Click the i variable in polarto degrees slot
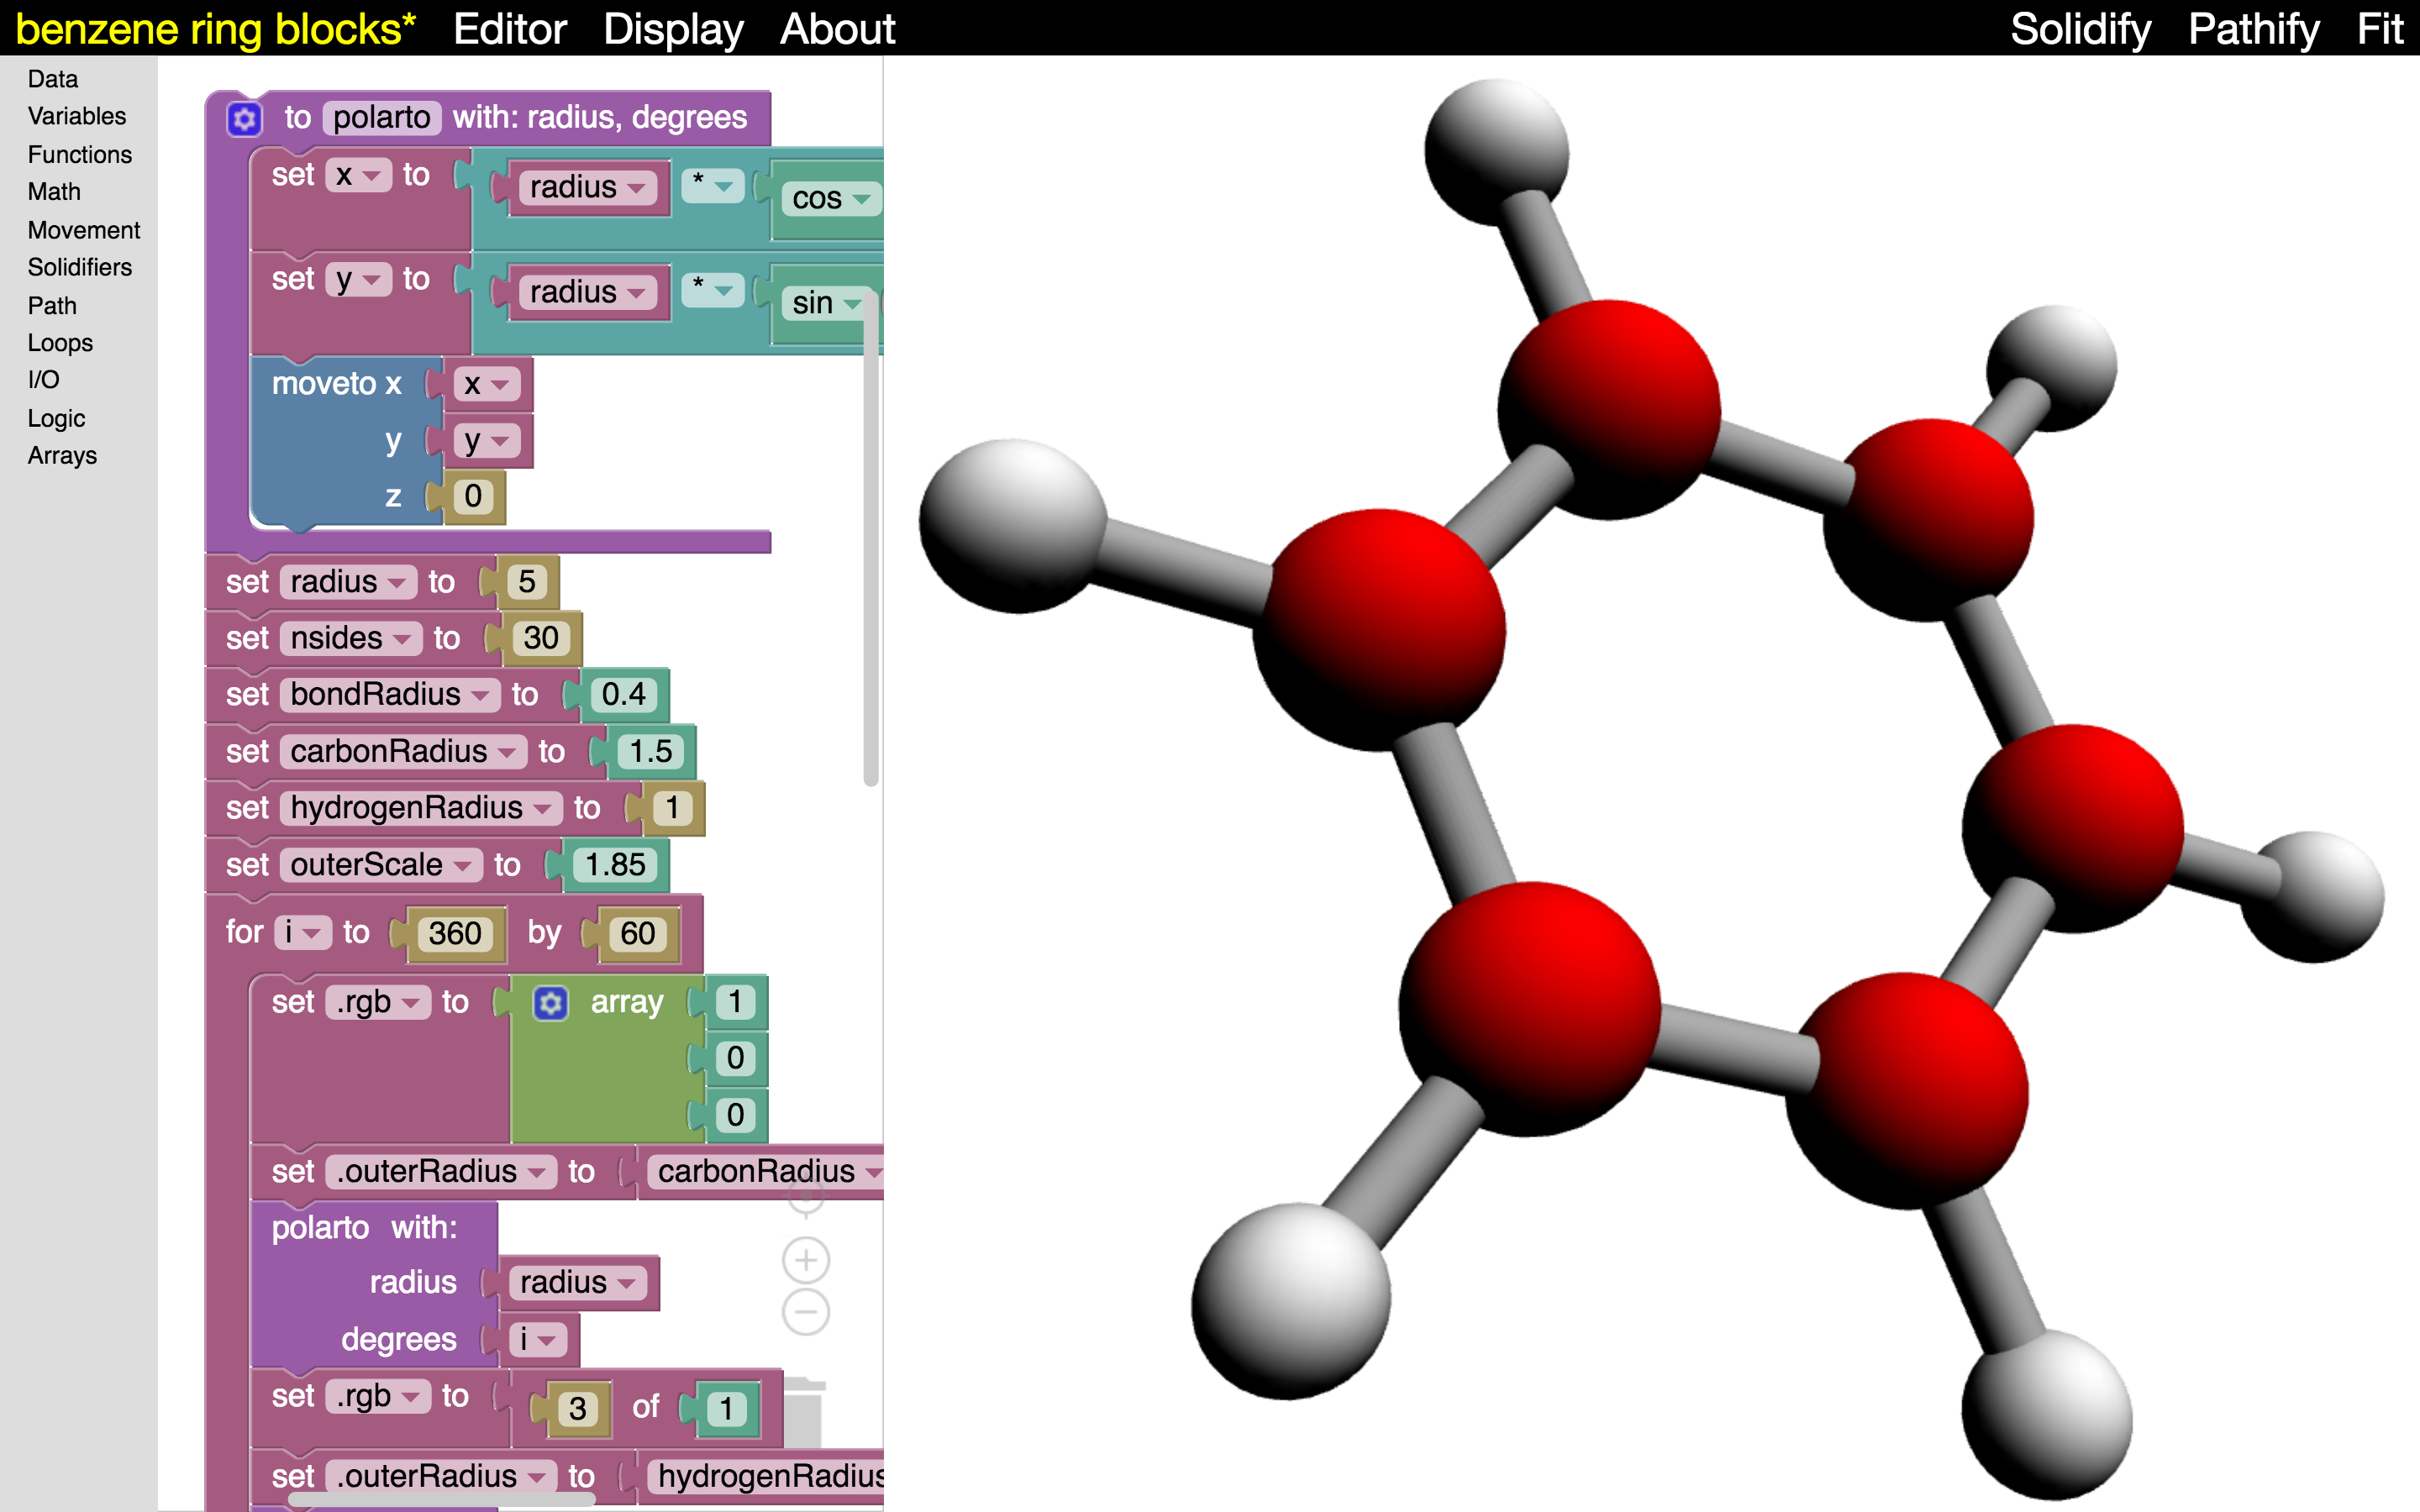 (538, 1340)
